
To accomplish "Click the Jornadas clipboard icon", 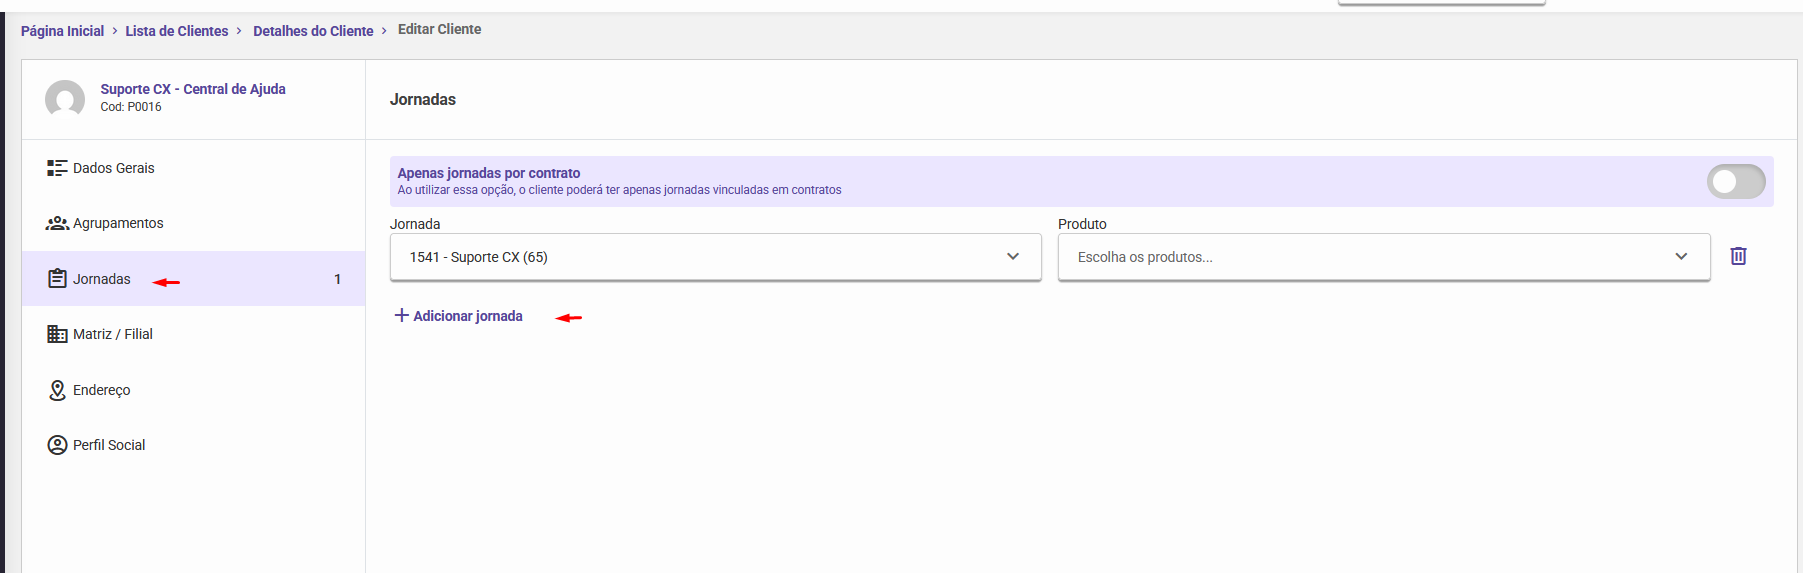I will tap(57, 279).
